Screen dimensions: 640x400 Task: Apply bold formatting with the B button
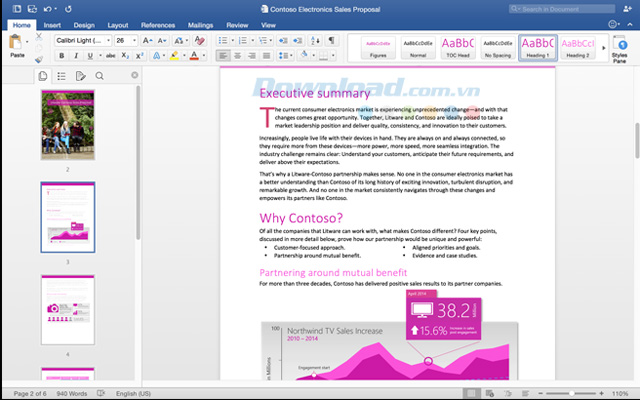(61, 56)
